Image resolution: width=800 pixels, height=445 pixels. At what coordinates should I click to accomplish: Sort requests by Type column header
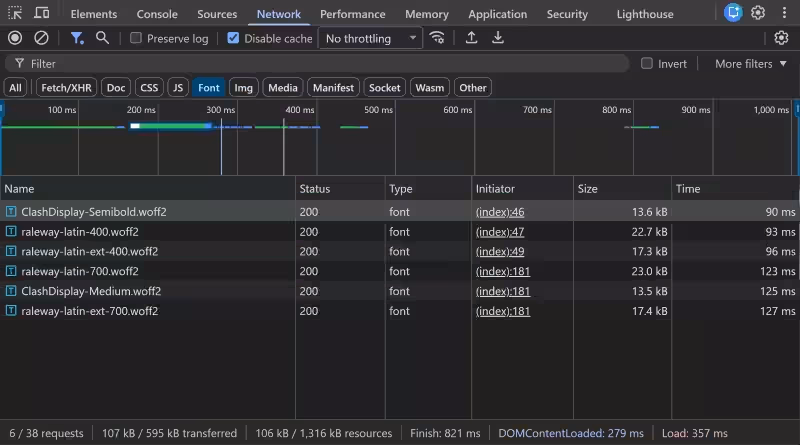tap(428, 189)
